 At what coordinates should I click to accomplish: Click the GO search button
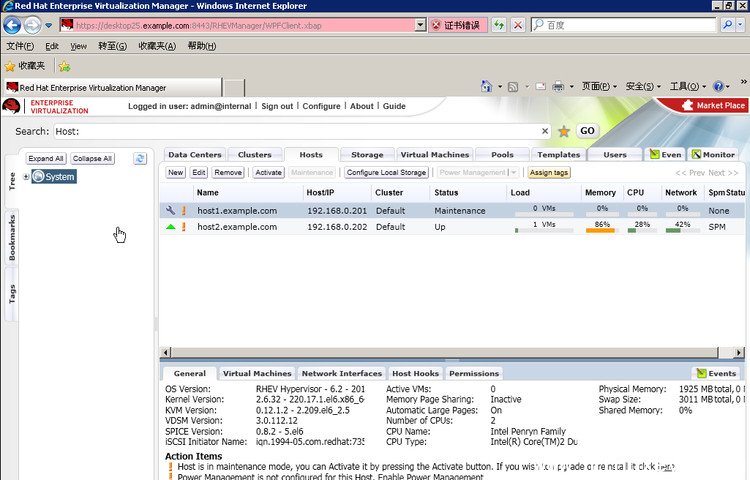(x=587, y=131)
